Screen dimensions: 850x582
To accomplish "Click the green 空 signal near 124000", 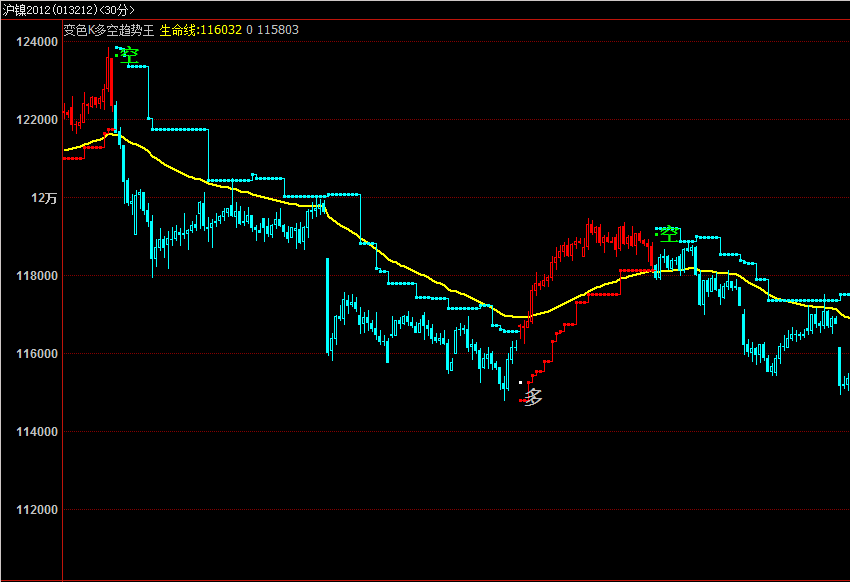I will pos(129,55).
